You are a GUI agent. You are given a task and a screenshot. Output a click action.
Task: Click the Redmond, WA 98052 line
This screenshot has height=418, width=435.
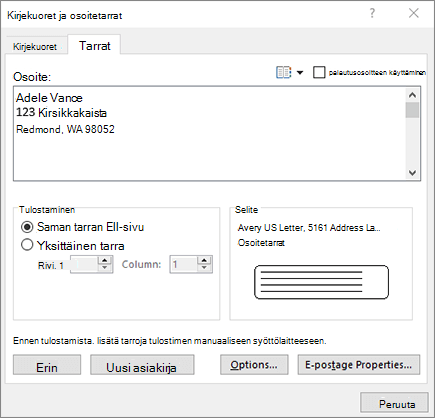[x=65, y=129]
